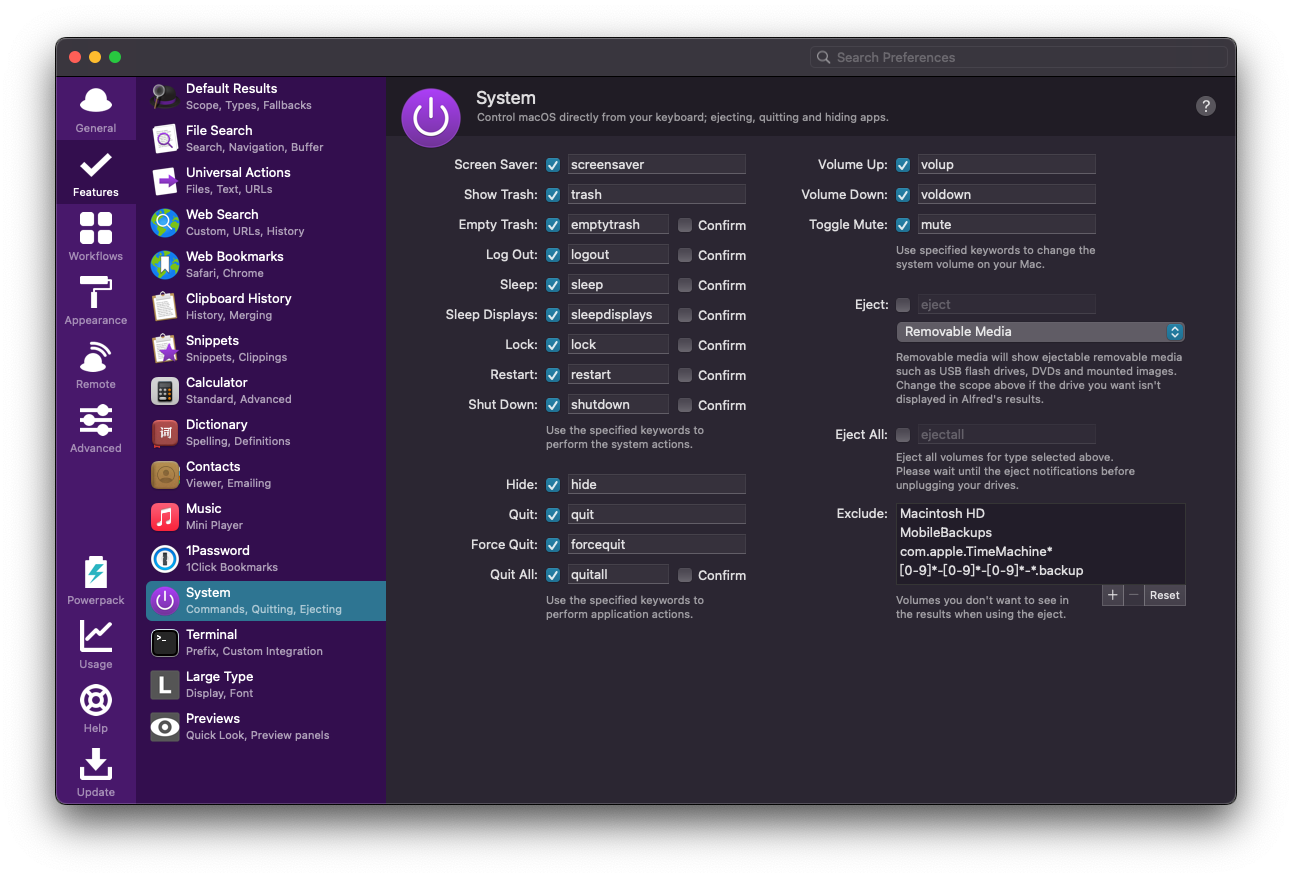This screenshot has height=878, width=1292.
Task: Open the General preferences icon
Action: click(96, 101)
